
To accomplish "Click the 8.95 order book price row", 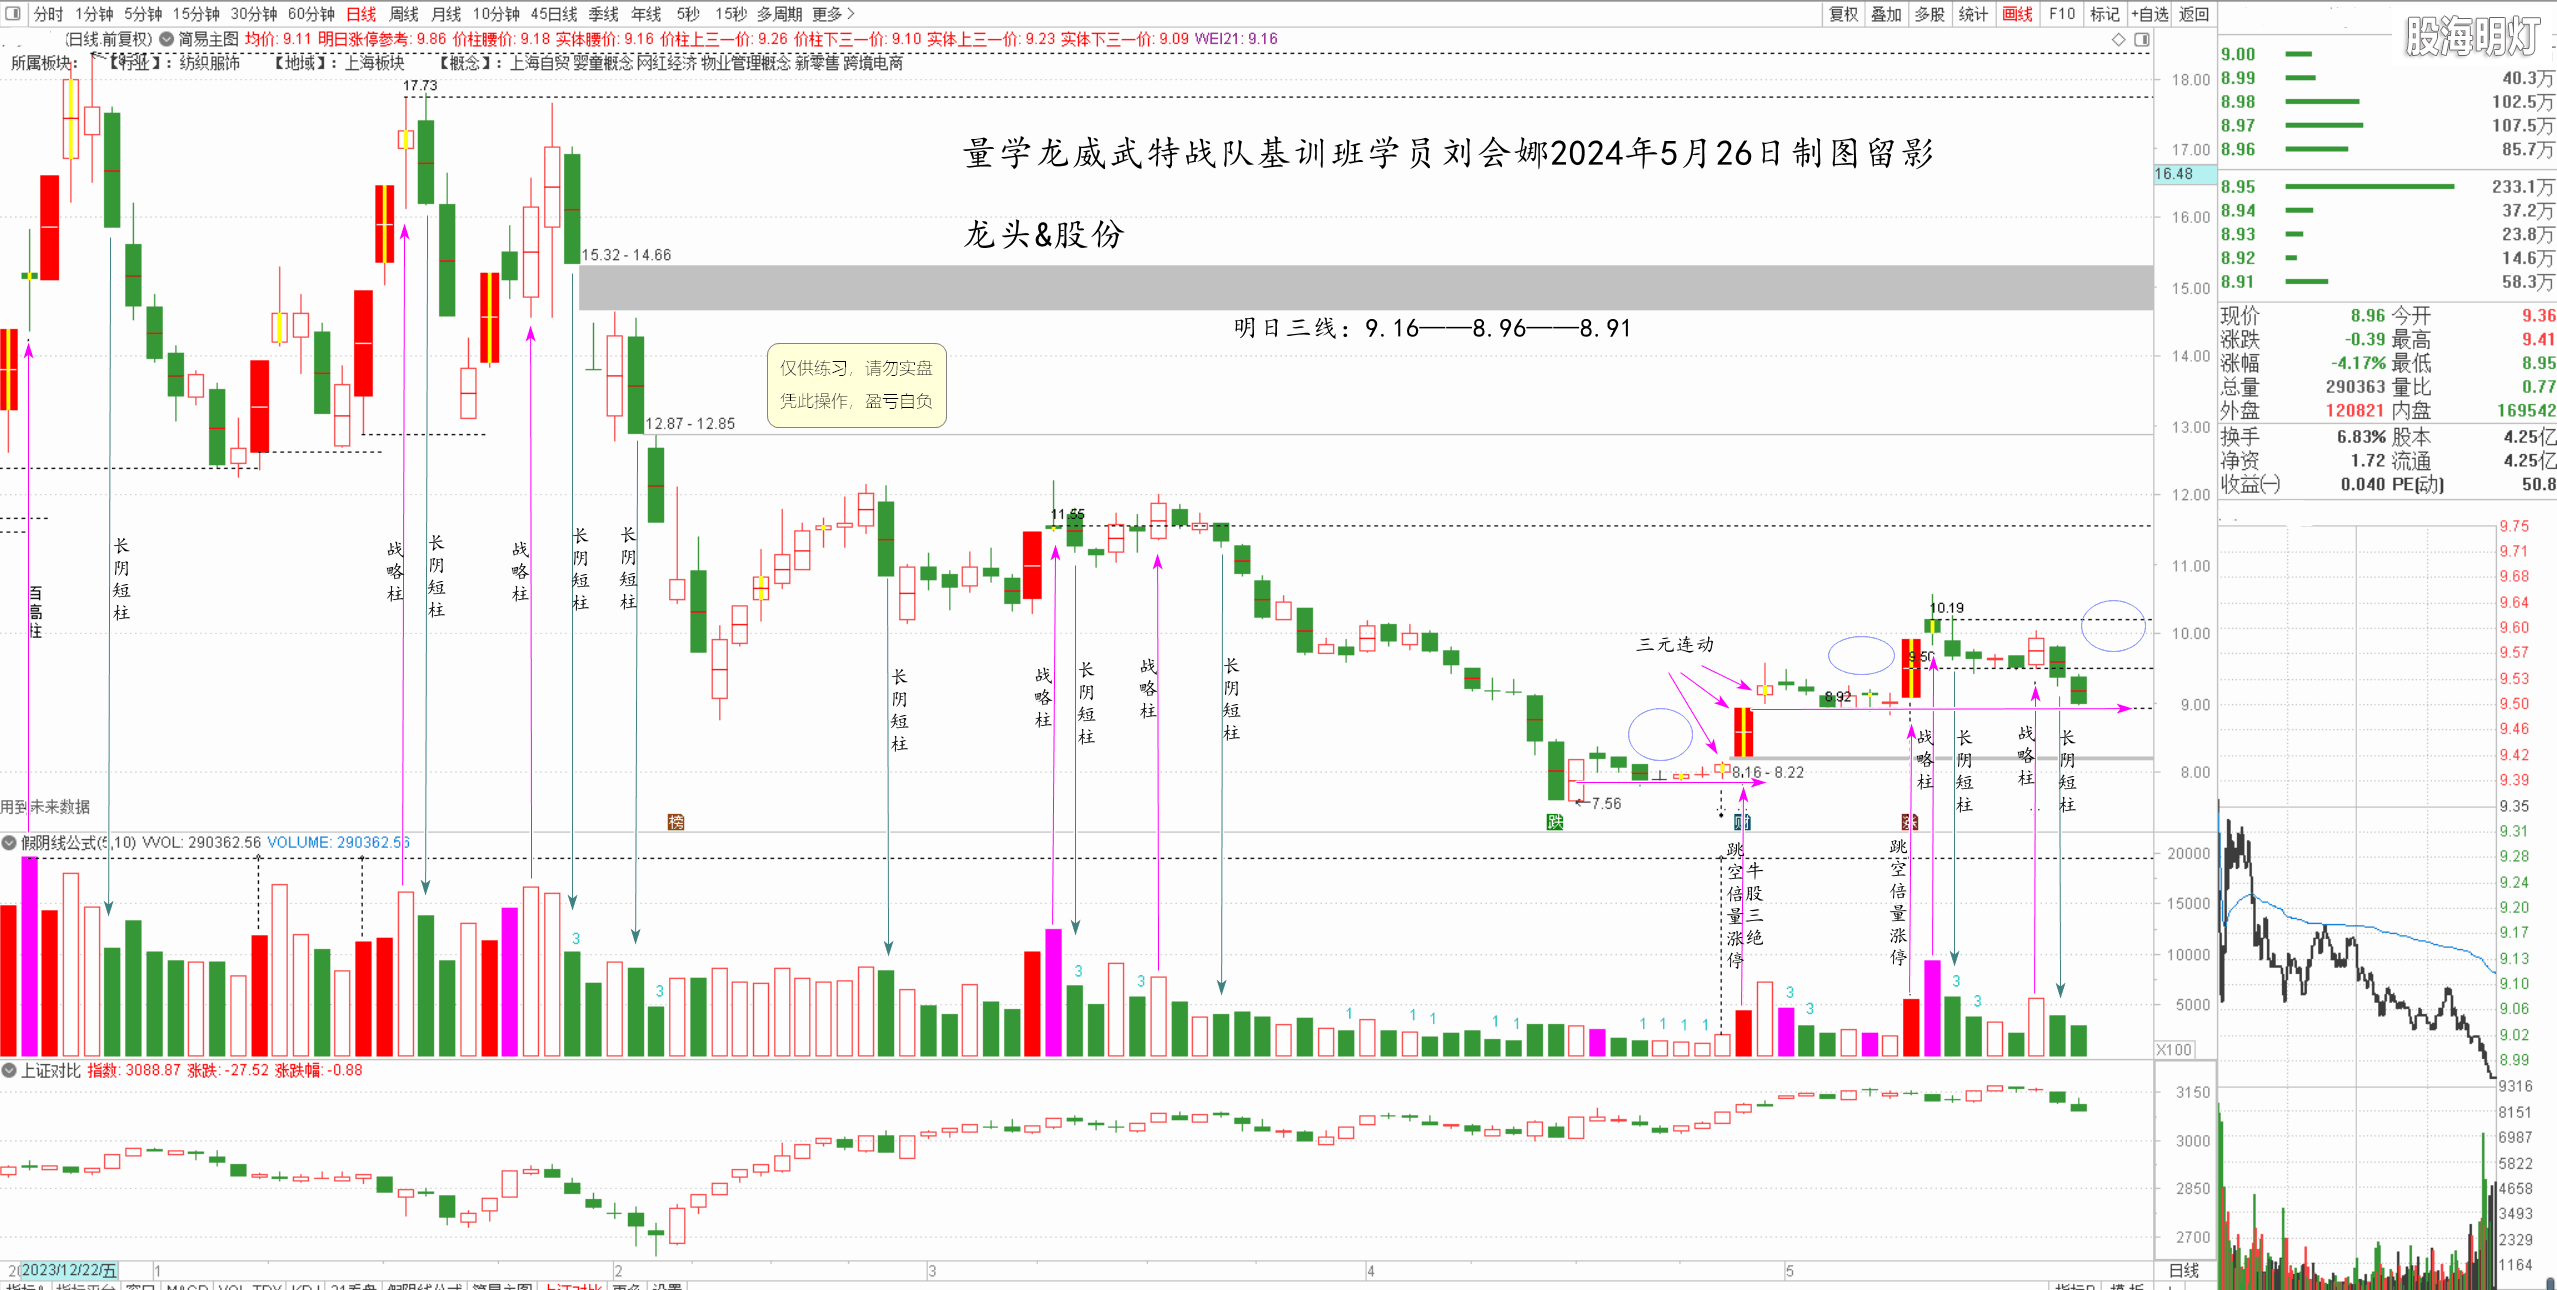I will (x=2386, y=186).
